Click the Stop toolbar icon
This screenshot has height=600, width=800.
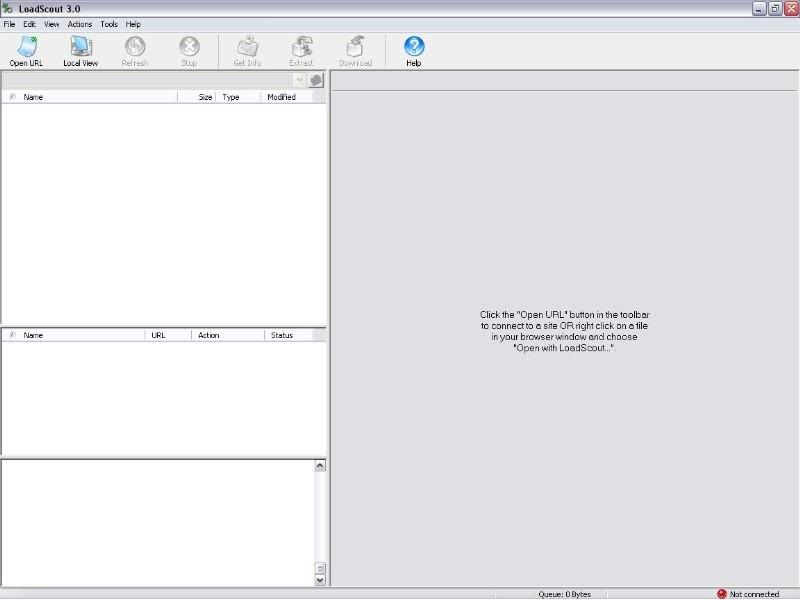[189, 51]
